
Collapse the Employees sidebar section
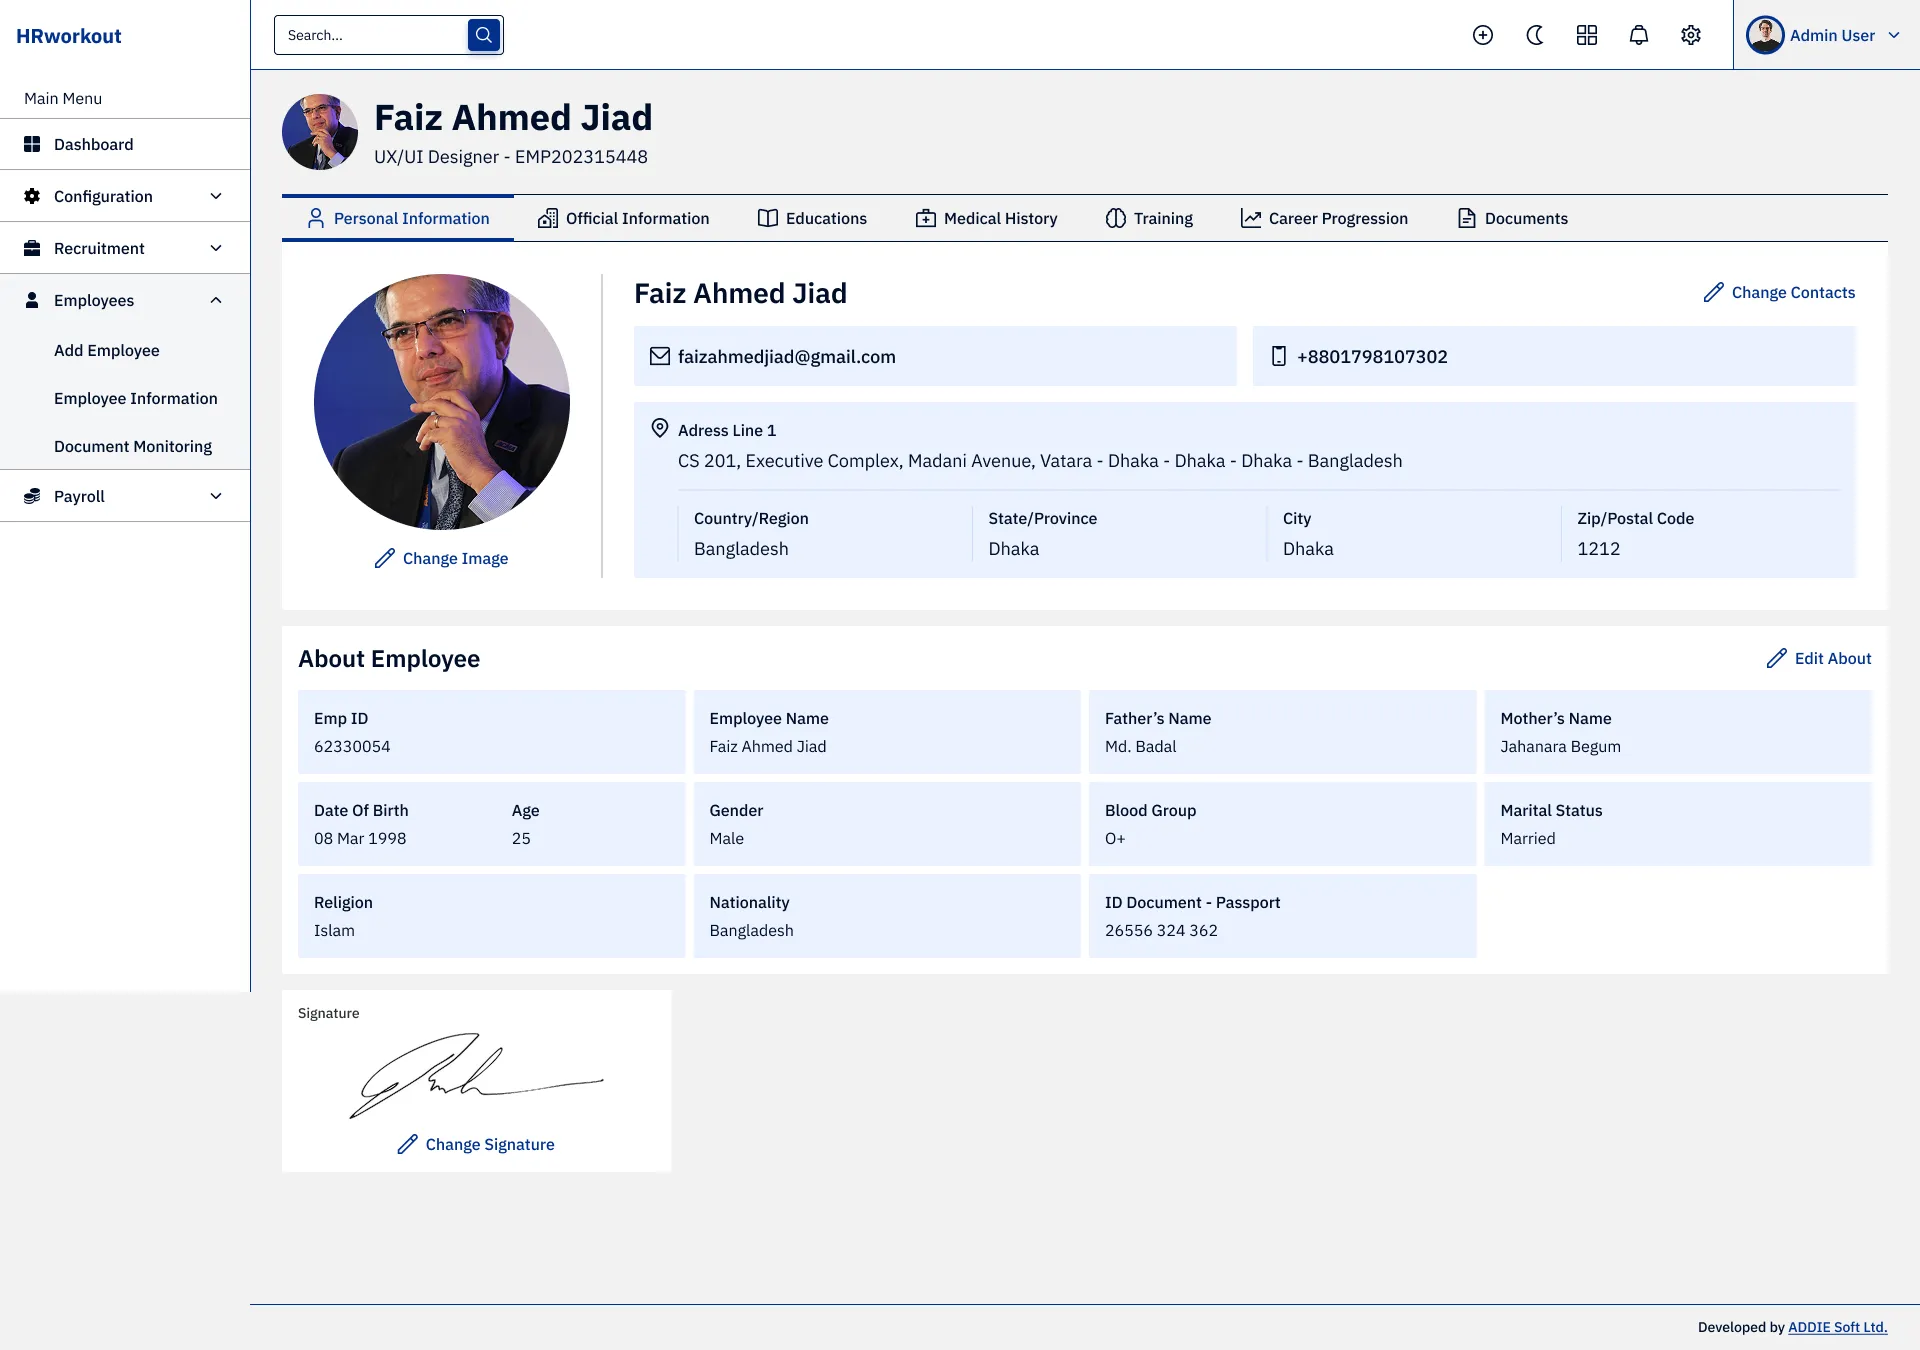click(216, 300)
